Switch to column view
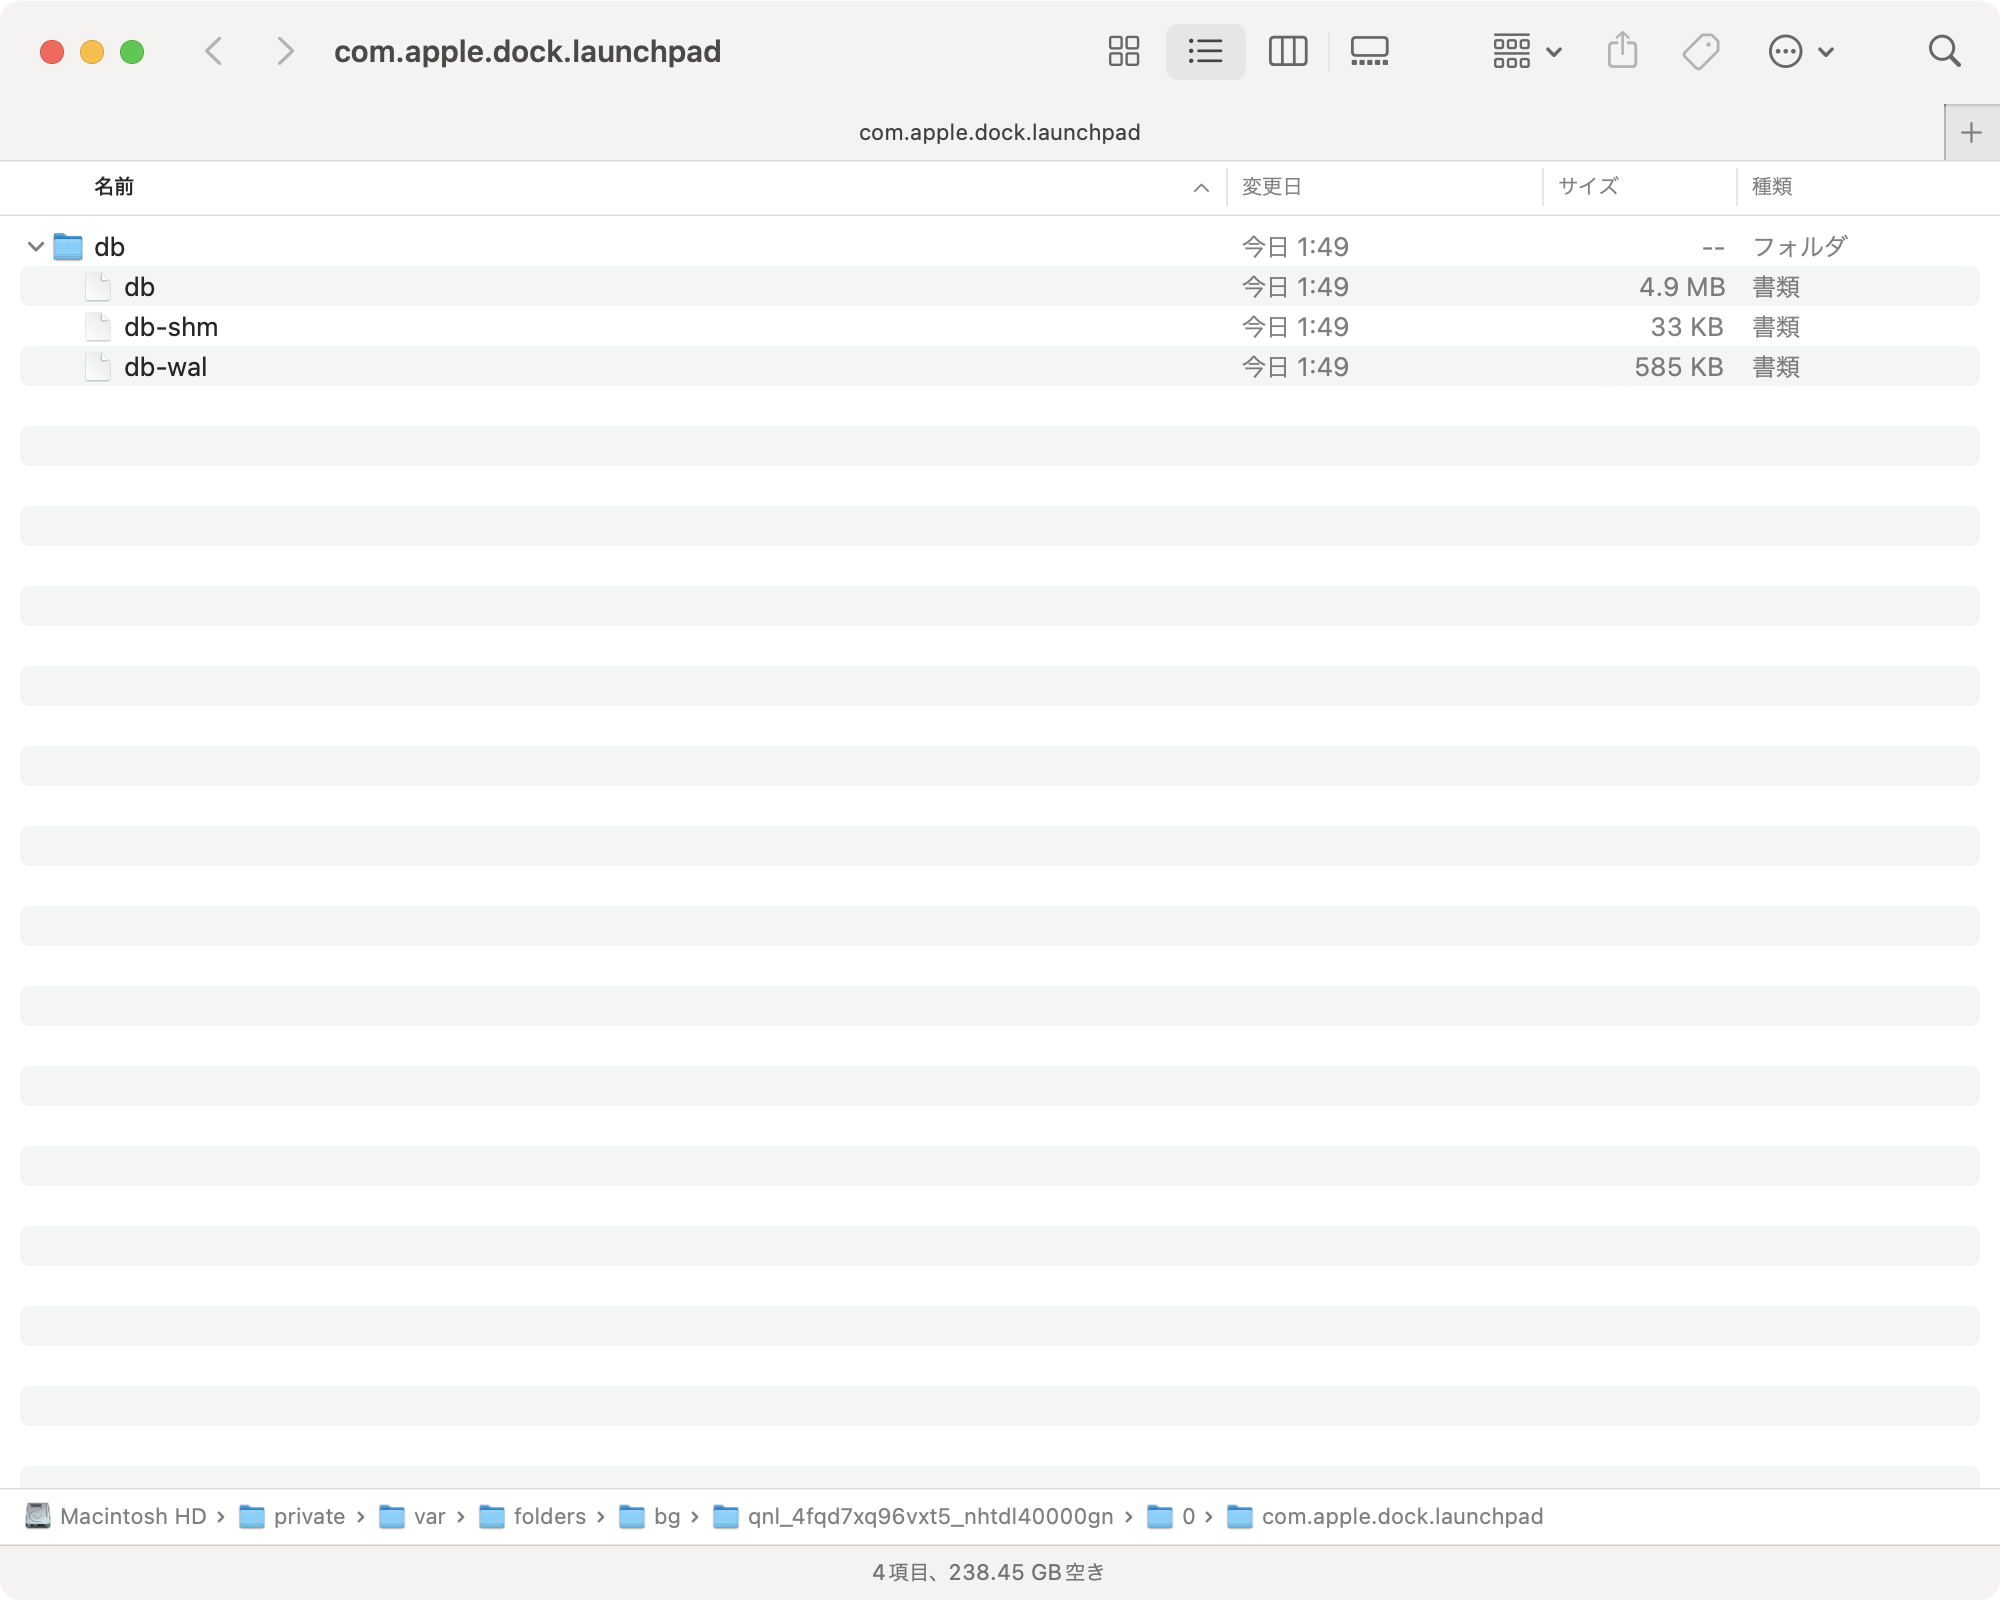 (1288, 51)
